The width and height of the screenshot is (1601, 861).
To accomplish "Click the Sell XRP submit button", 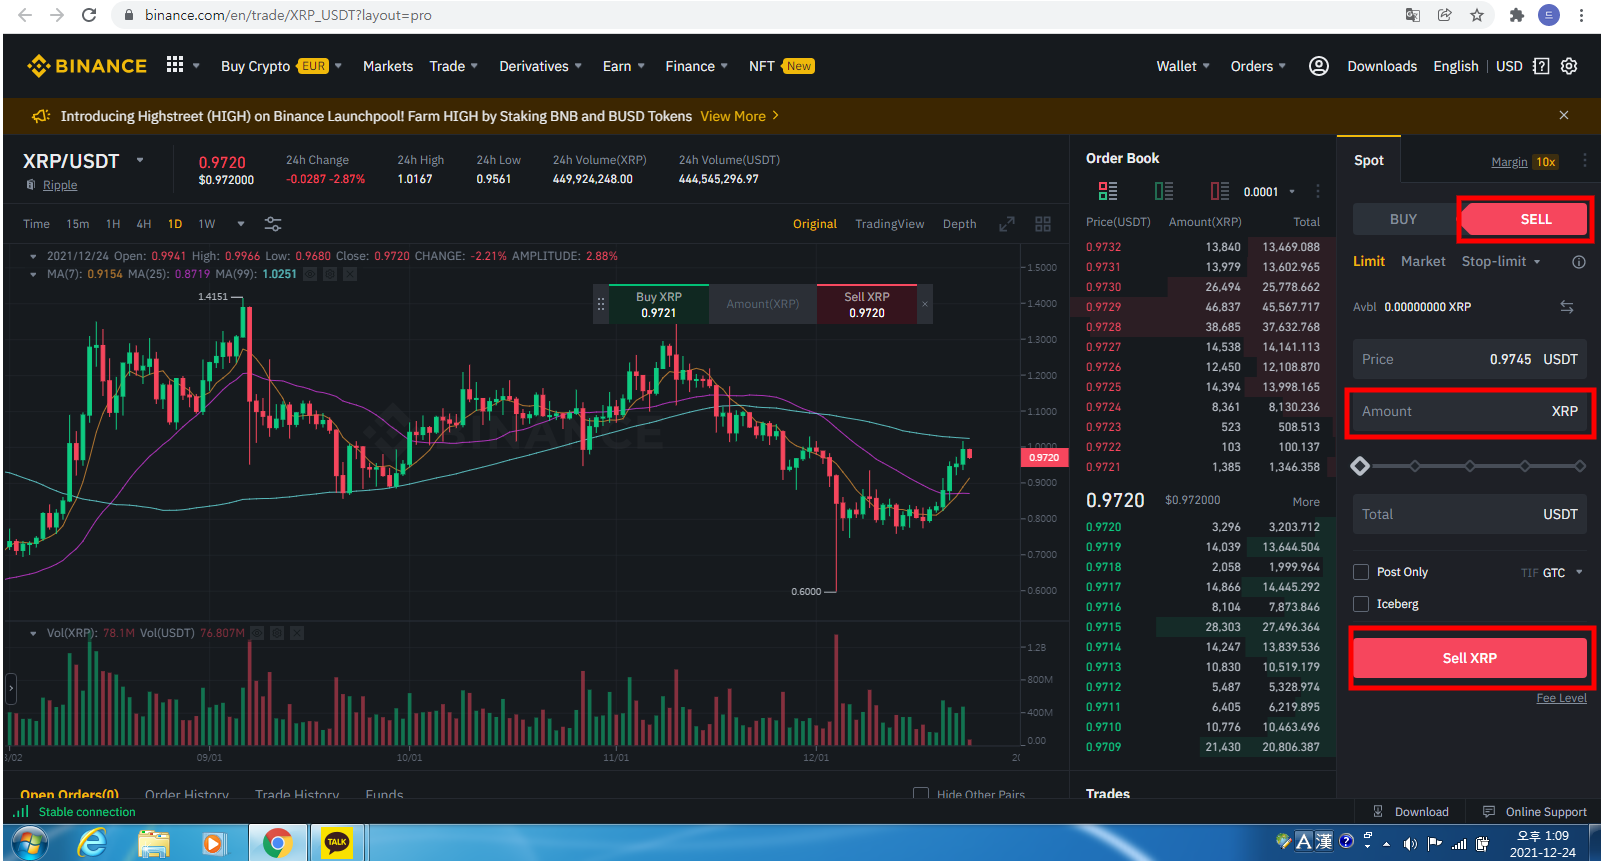I will point(1469,658).
